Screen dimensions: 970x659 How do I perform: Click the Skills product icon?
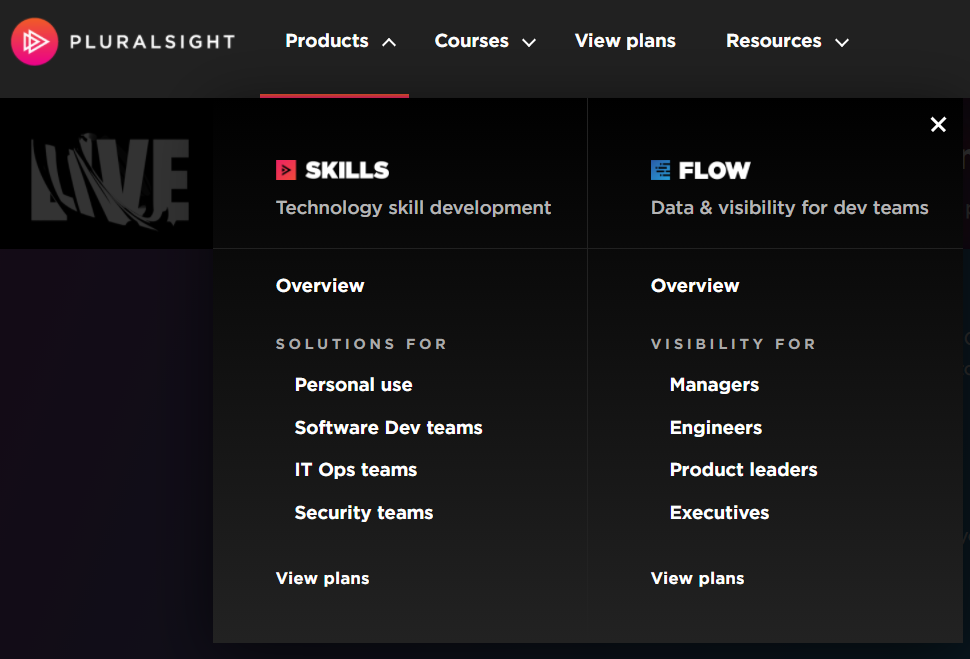point(286,170)
